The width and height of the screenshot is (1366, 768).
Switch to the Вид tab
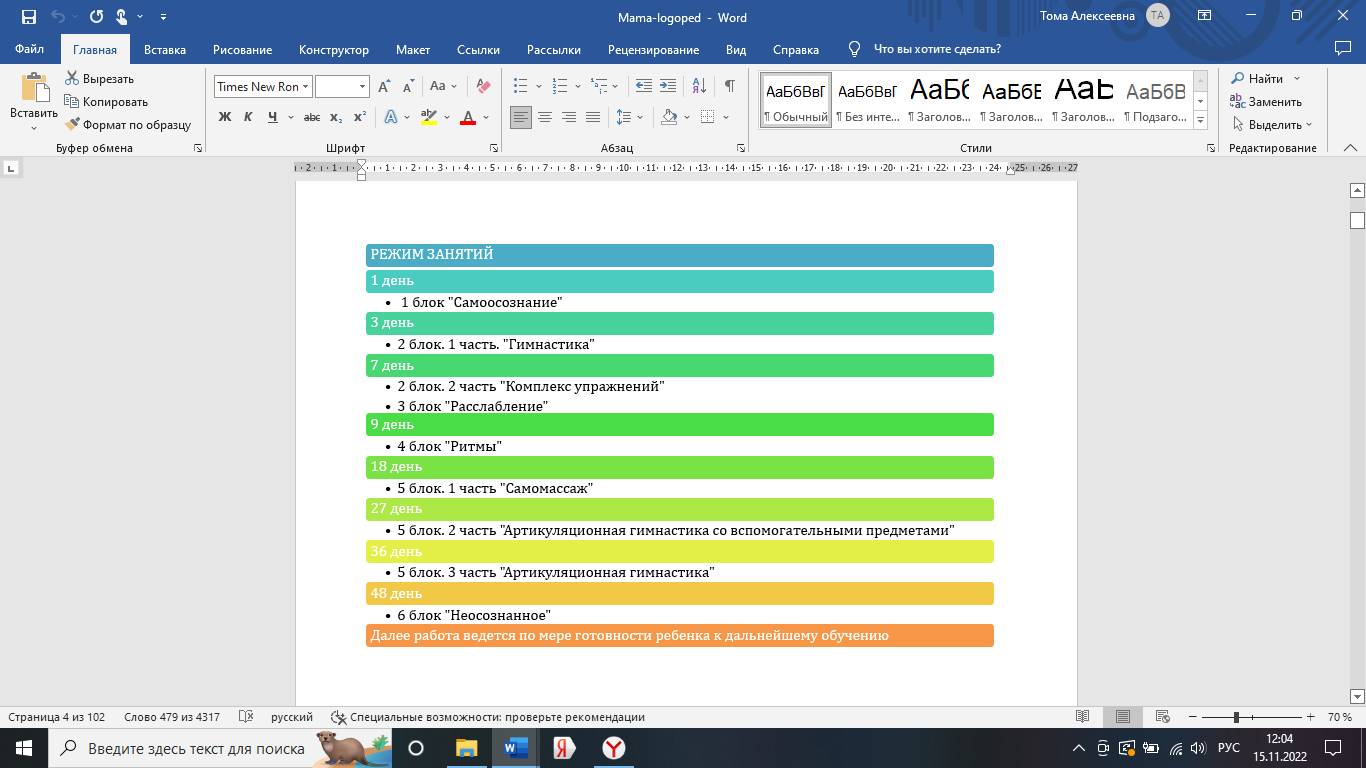point(736,49)
